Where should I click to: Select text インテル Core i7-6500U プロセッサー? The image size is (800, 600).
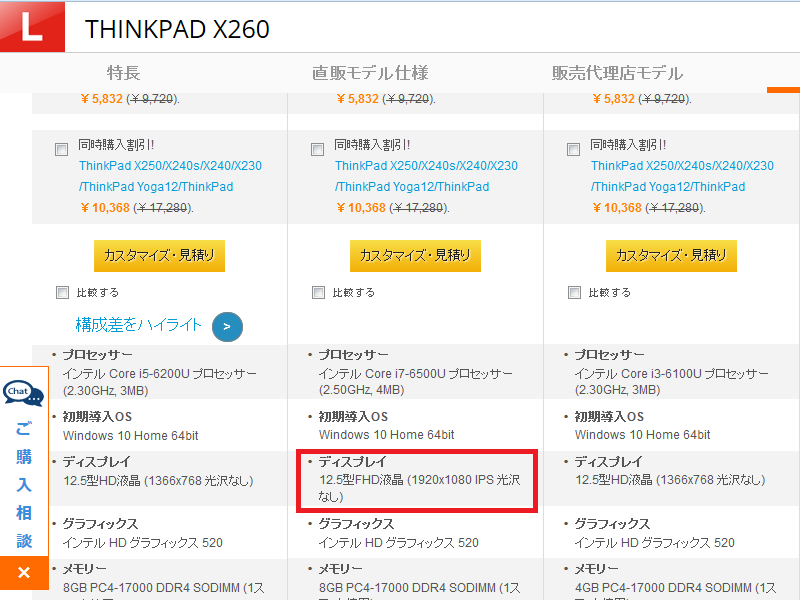point(416,373)
